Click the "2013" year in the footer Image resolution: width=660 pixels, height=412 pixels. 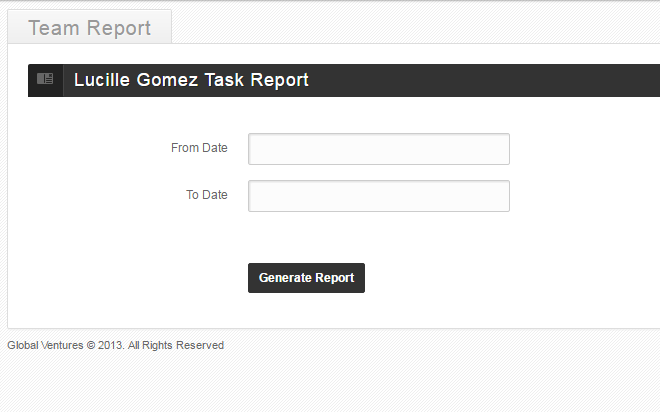(x=109, y=346)
